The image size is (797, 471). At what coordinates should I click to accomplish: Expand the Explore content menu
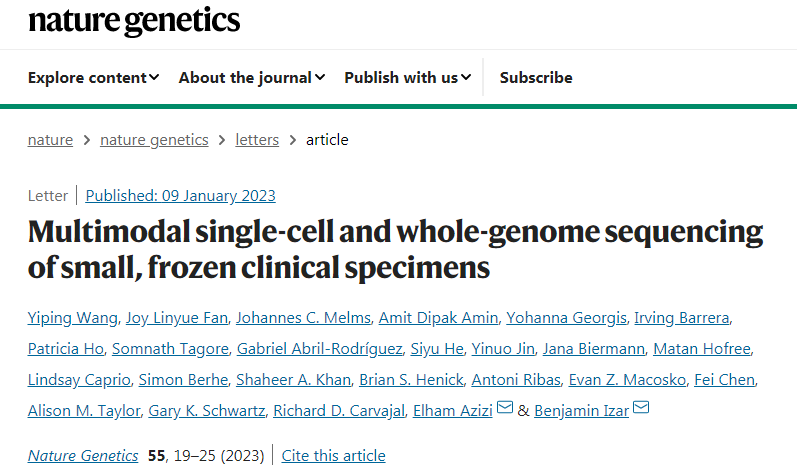[93, 77]
